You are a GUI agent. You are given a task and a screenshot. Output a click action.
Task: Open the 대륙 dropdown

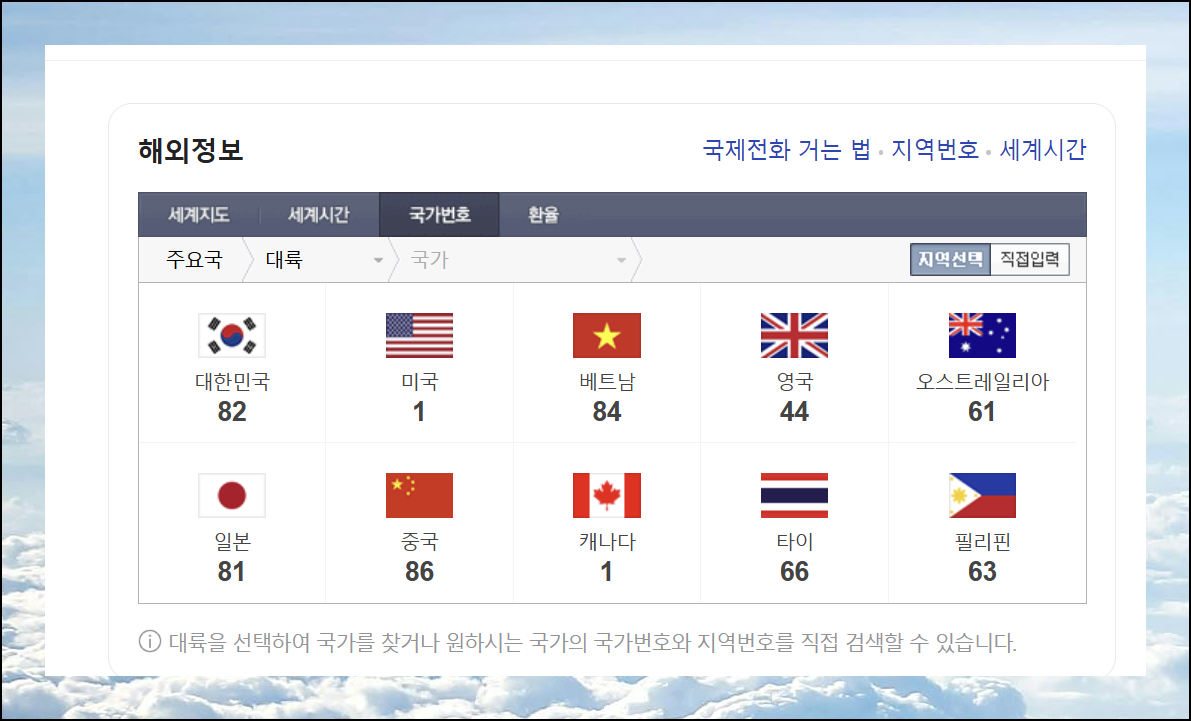tap(324, 260)
